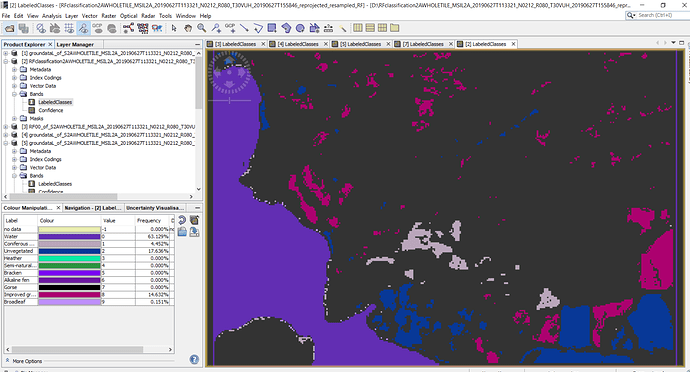Screen dimensions: 690x372
Task: Click the Open Product folder icon
Action: click(10, 28)
